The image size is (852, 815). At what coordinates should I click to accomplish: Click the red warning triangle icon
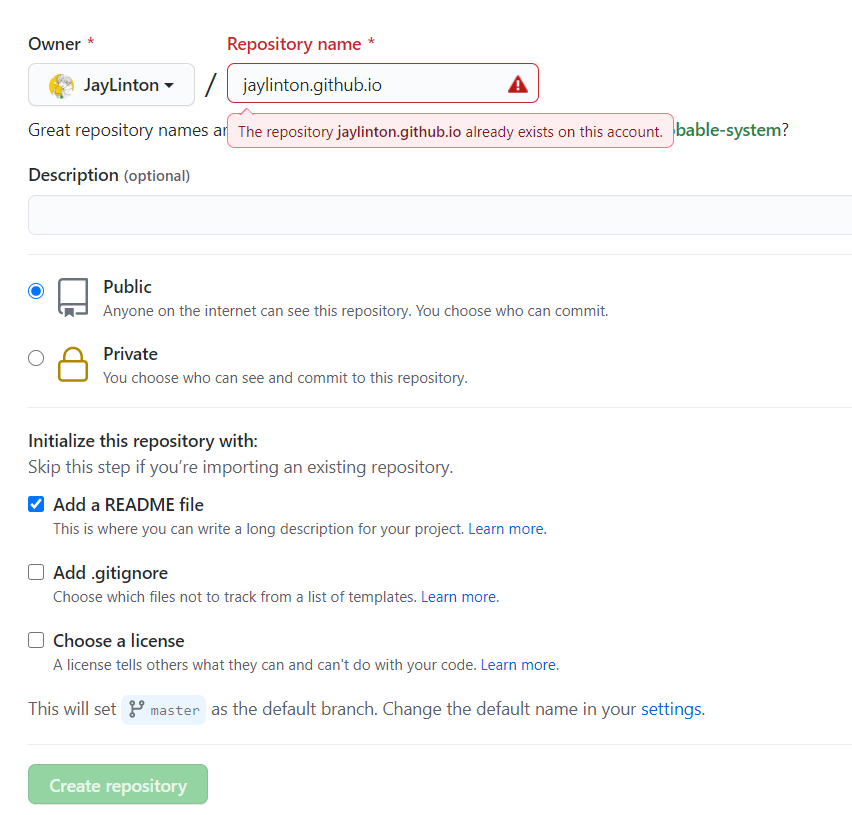[518, 84]
